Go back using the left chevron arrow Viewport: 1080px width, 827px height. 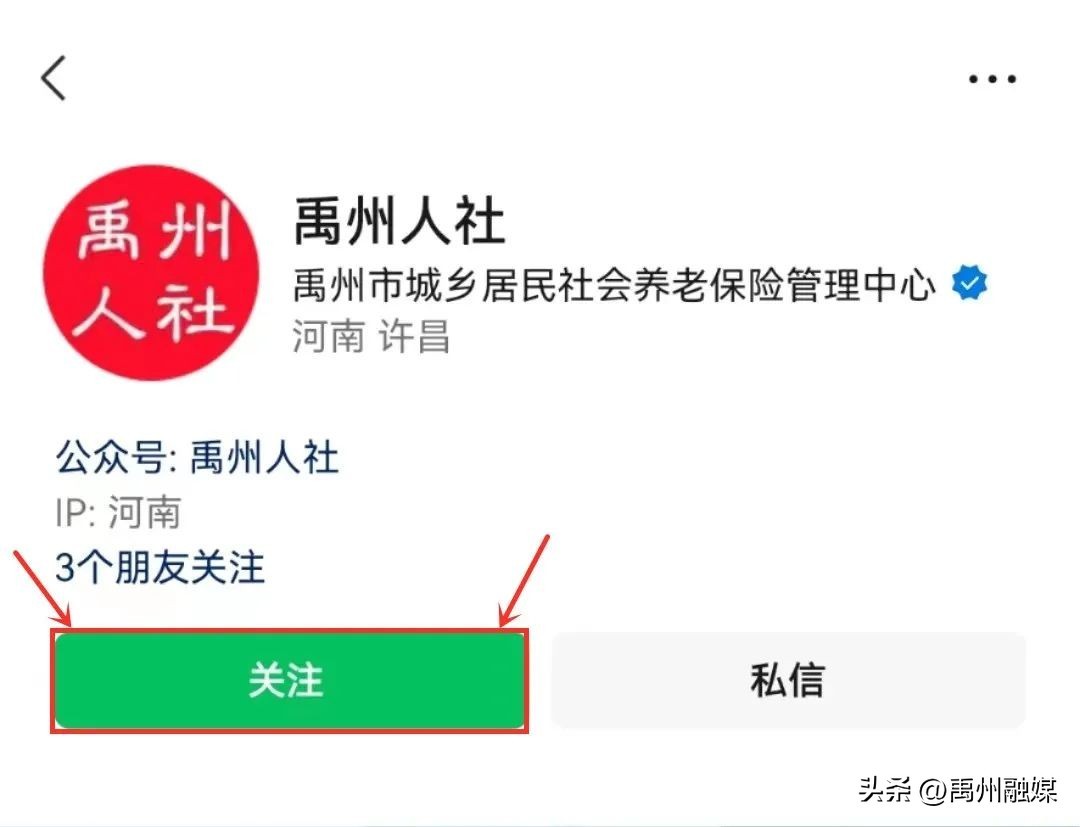coord(54,78)
